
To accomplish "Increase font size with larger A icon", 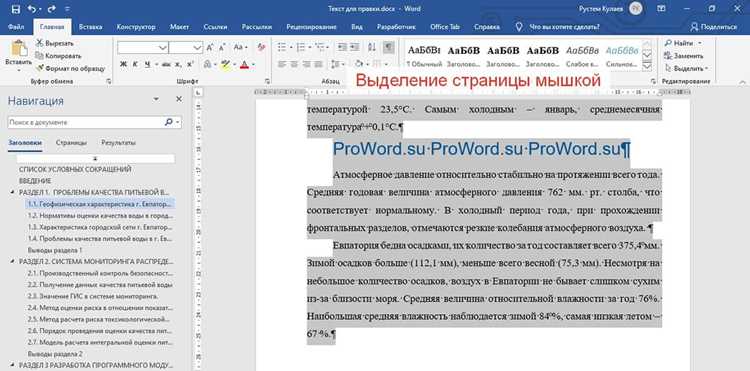I will tap(210, 47).
